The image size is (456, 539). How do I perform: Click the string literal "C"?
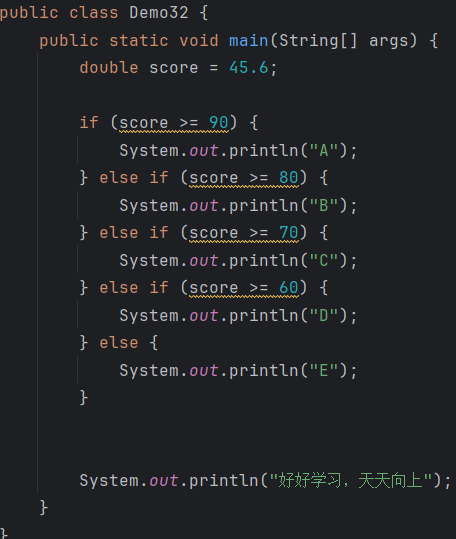point(324,261)
